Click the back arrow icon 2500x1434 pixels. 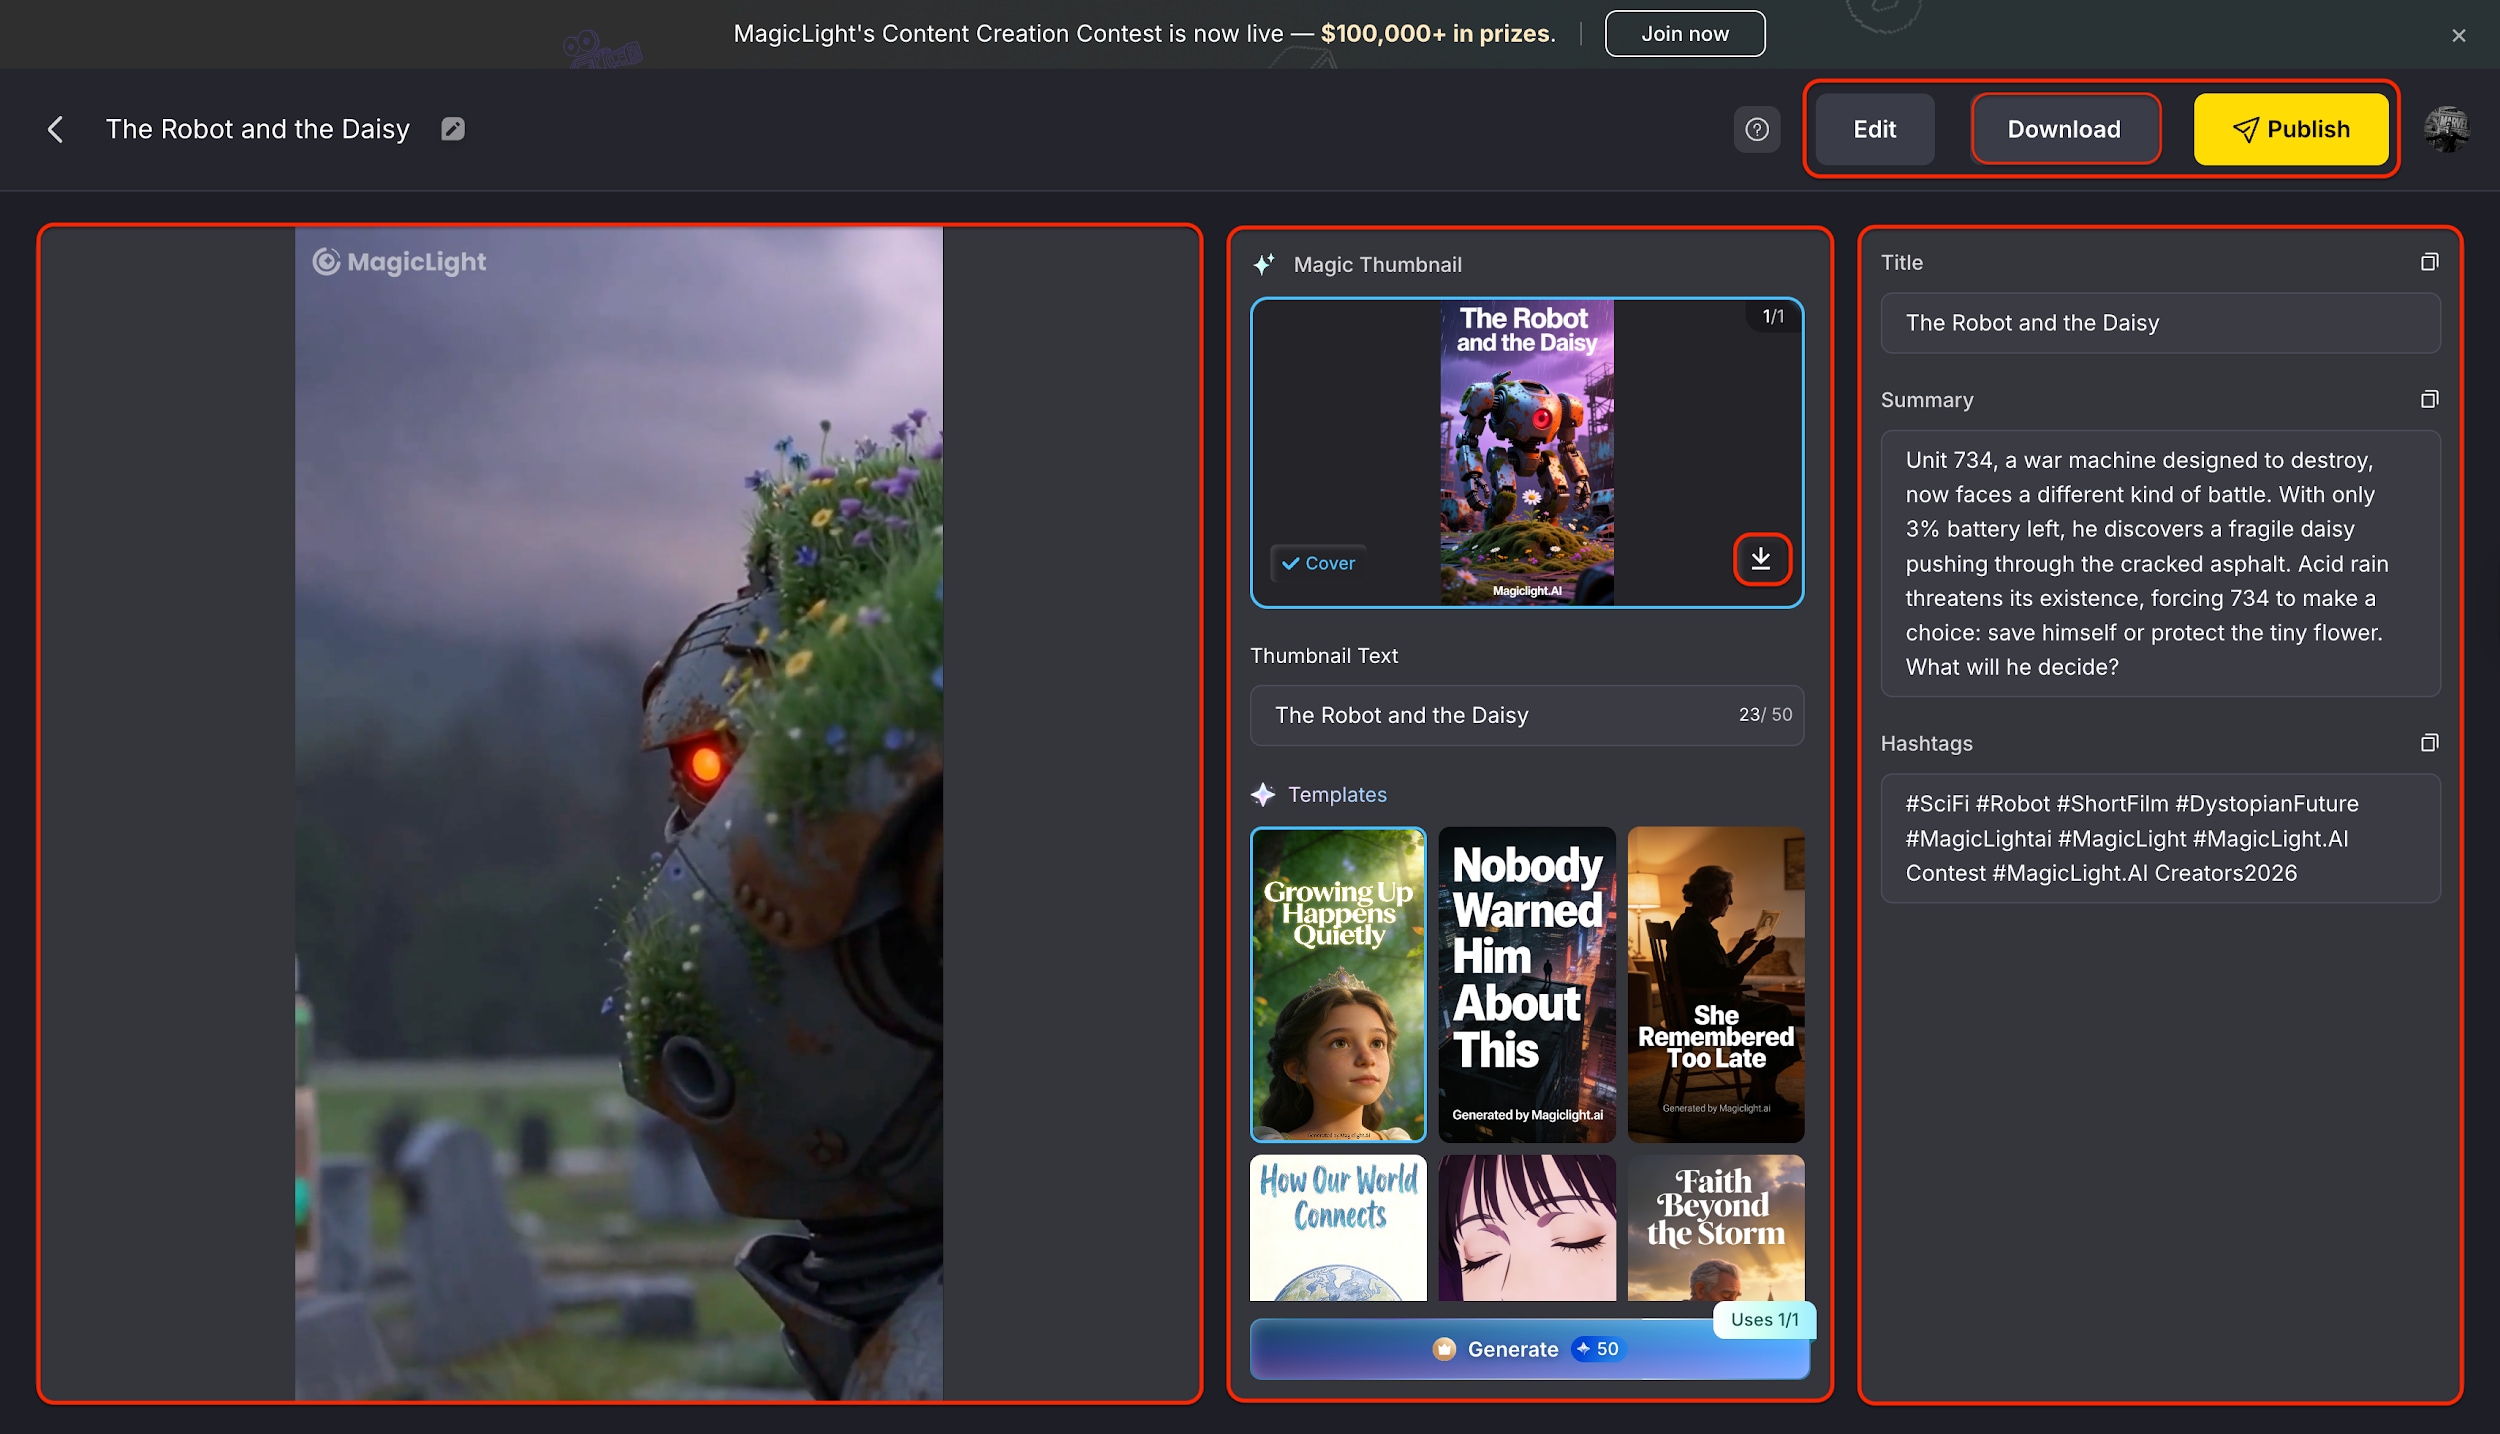point(56,129)
